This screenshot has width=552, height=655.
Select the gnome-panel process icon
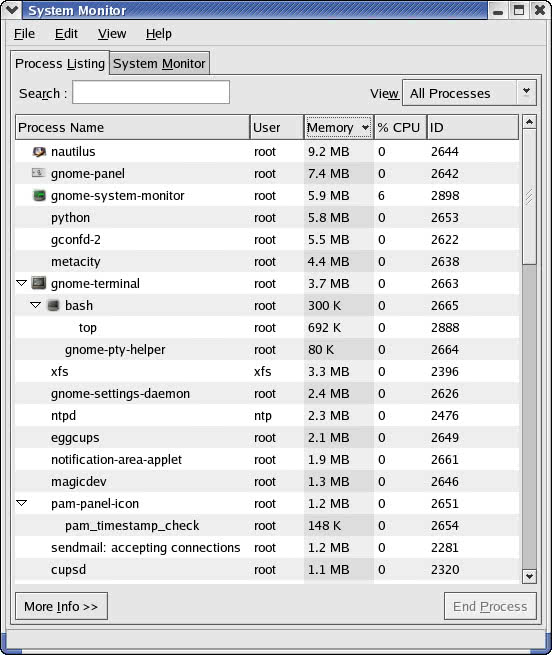click(38, 173)
